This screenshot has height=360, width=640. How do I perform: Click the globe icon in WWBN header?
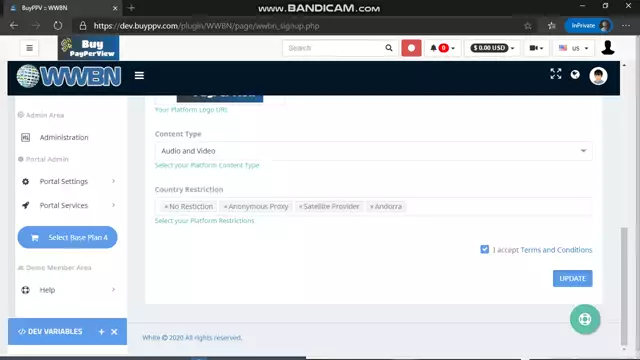tap(575, 74)
